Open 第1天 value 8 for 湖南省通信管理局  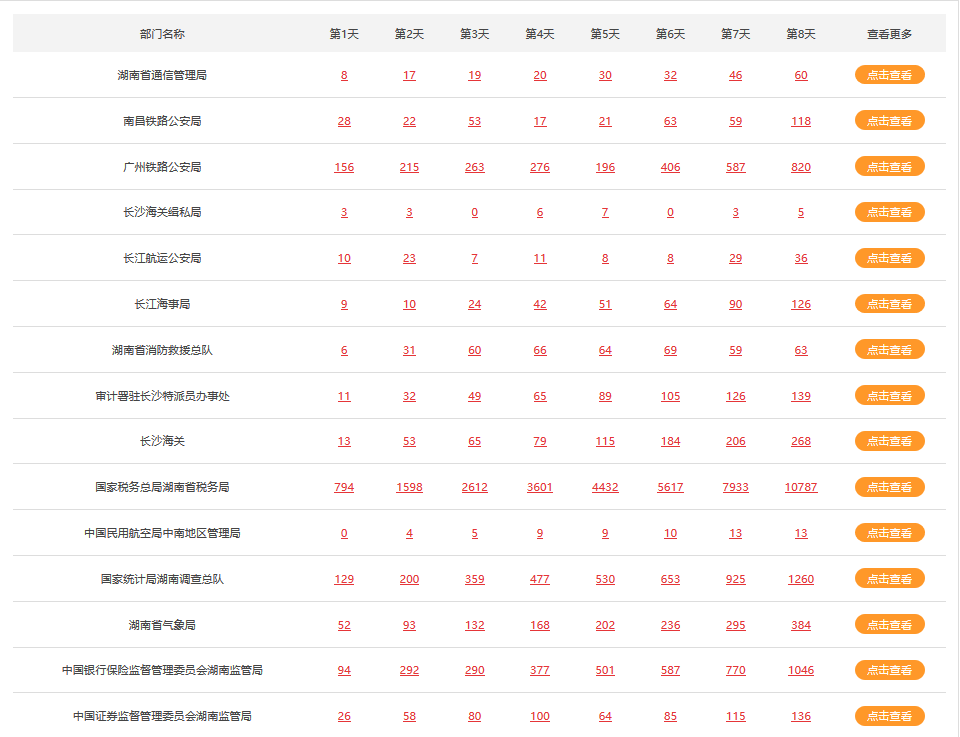click(x=344, y=75)
